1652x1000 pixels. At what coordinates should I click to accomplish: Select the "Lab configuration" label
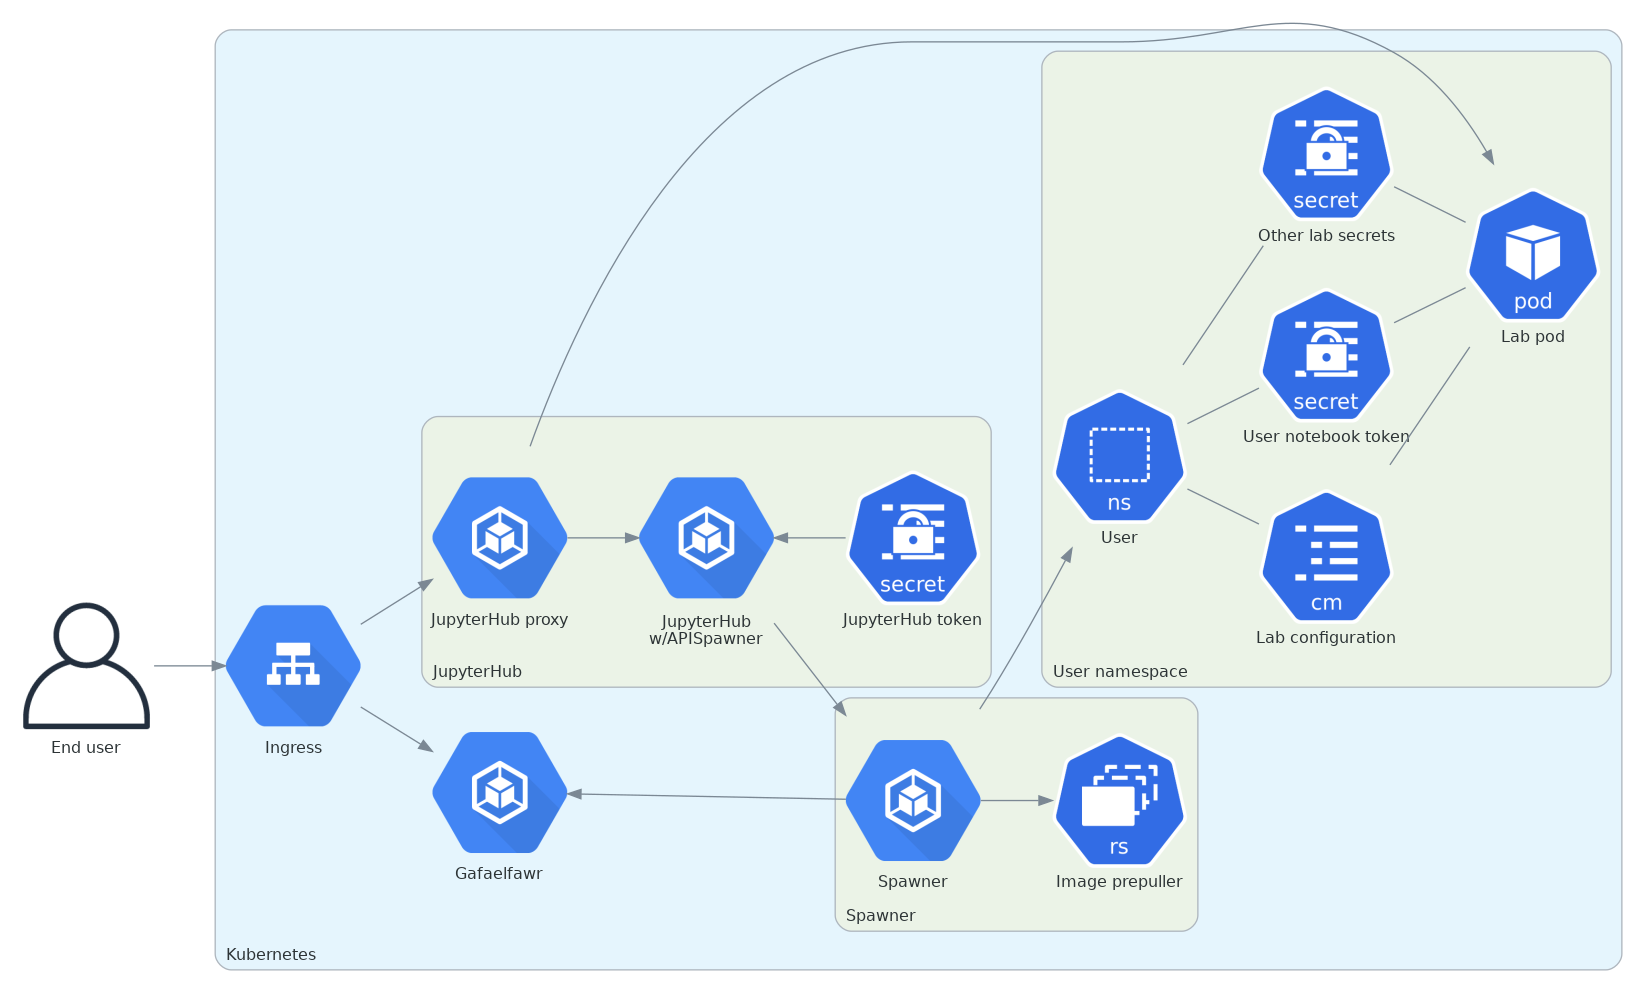point(1326,638)
